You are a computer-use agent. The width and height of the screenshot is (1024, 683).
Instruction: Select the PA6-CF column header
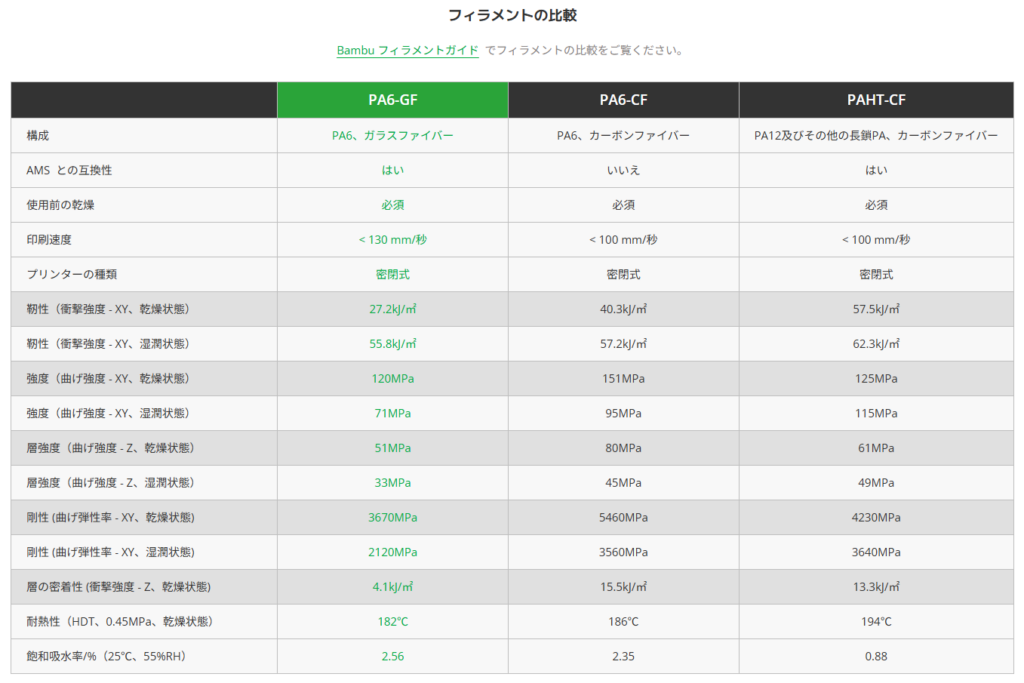click(623, 100)
